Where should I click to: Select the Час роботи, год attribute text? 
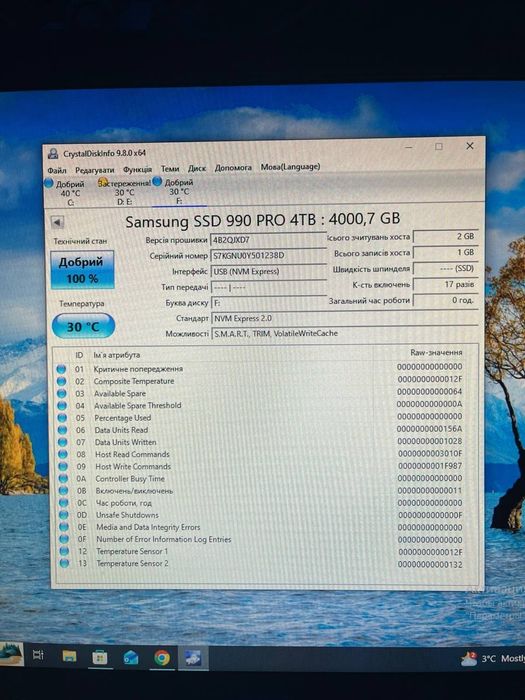(124, 503)
